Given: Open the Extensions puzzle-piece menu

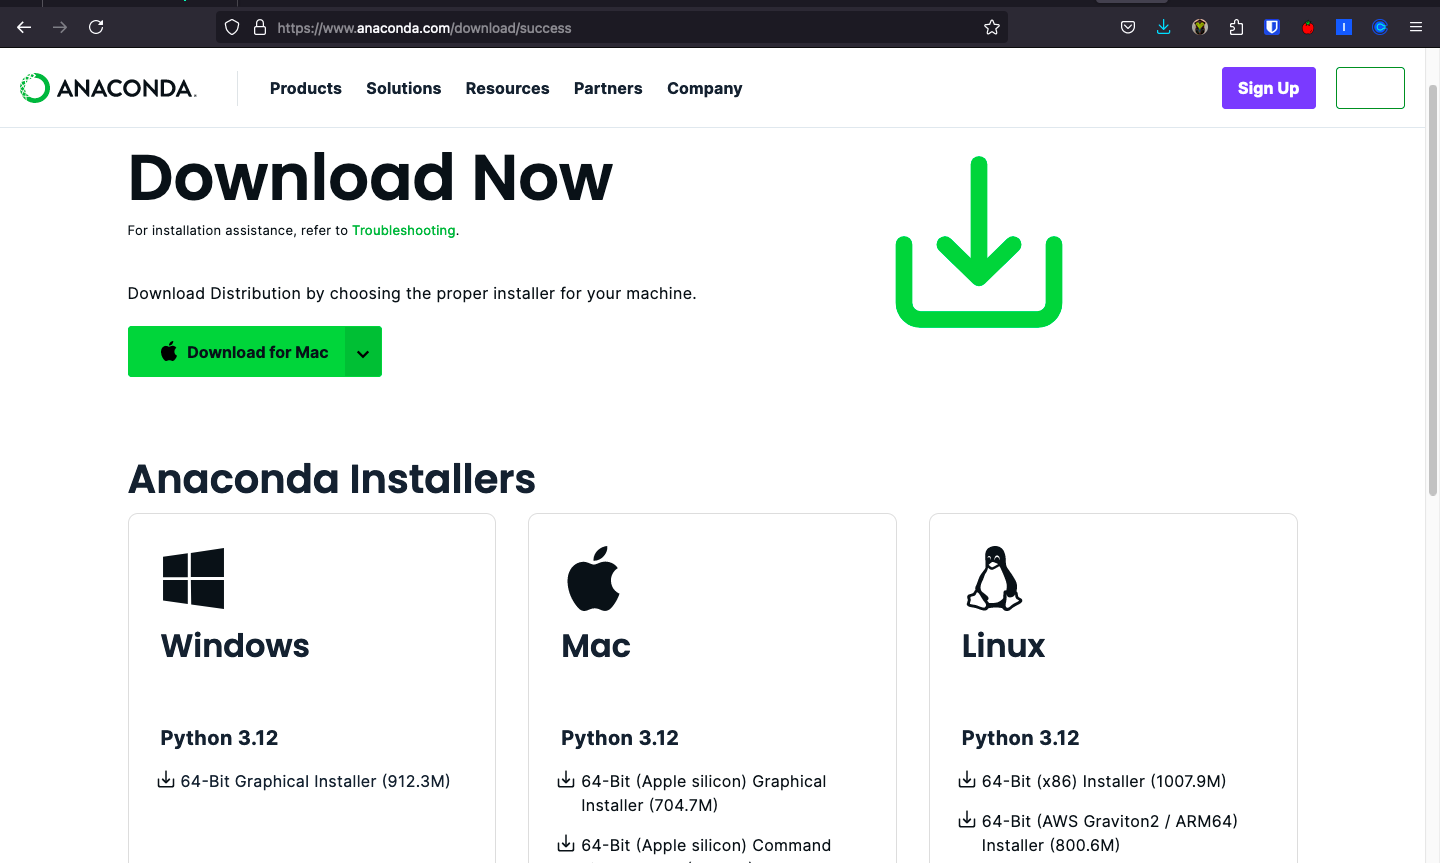Looking at the screenshot, I should pyautogui.click(x=1236, y=28).
